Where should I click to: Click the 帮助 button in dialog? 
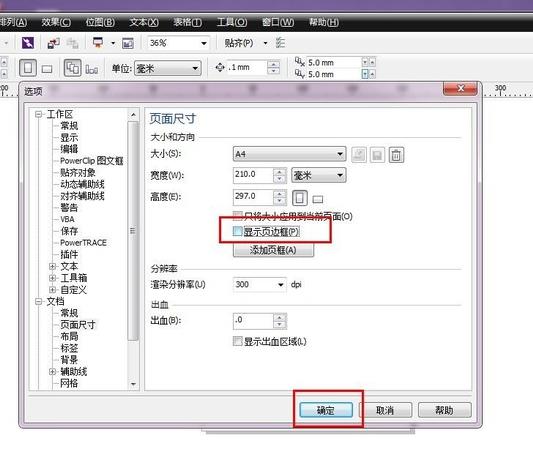point(445,410)
